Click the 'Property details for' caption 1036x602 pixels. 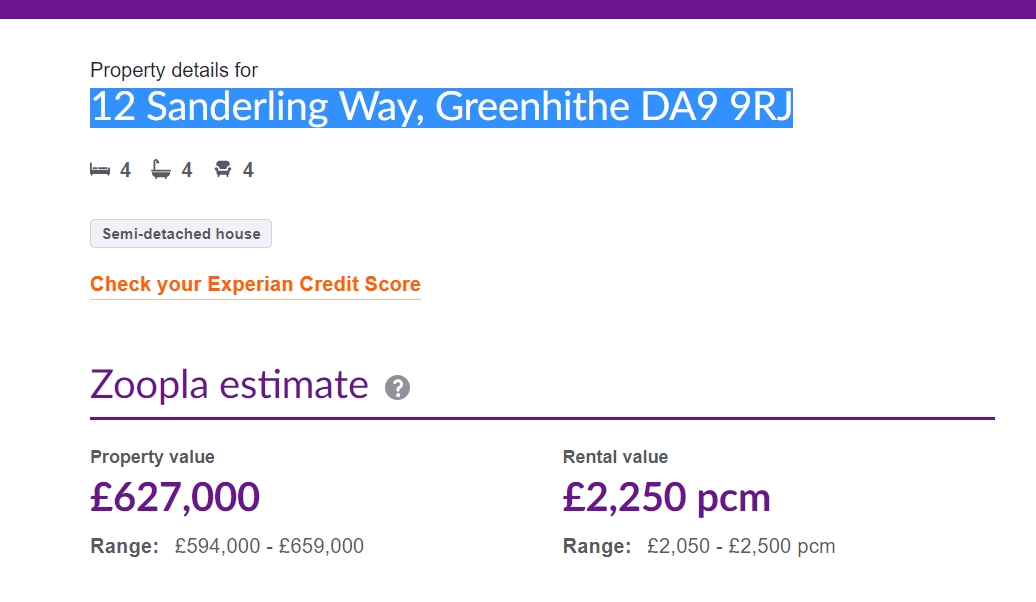(174, 70)
